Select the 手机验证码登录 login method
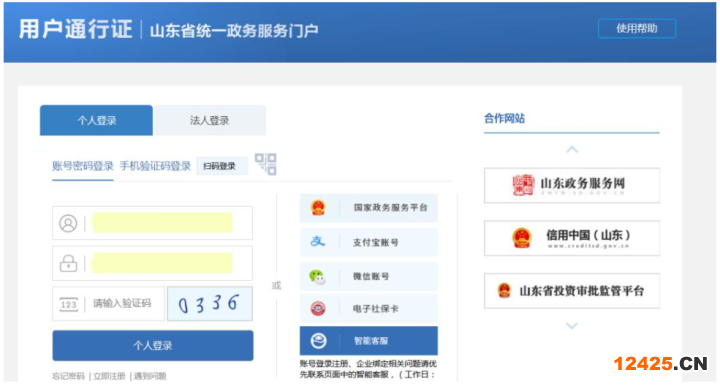This screenshot has height=386, width=720. pos(155,166)
